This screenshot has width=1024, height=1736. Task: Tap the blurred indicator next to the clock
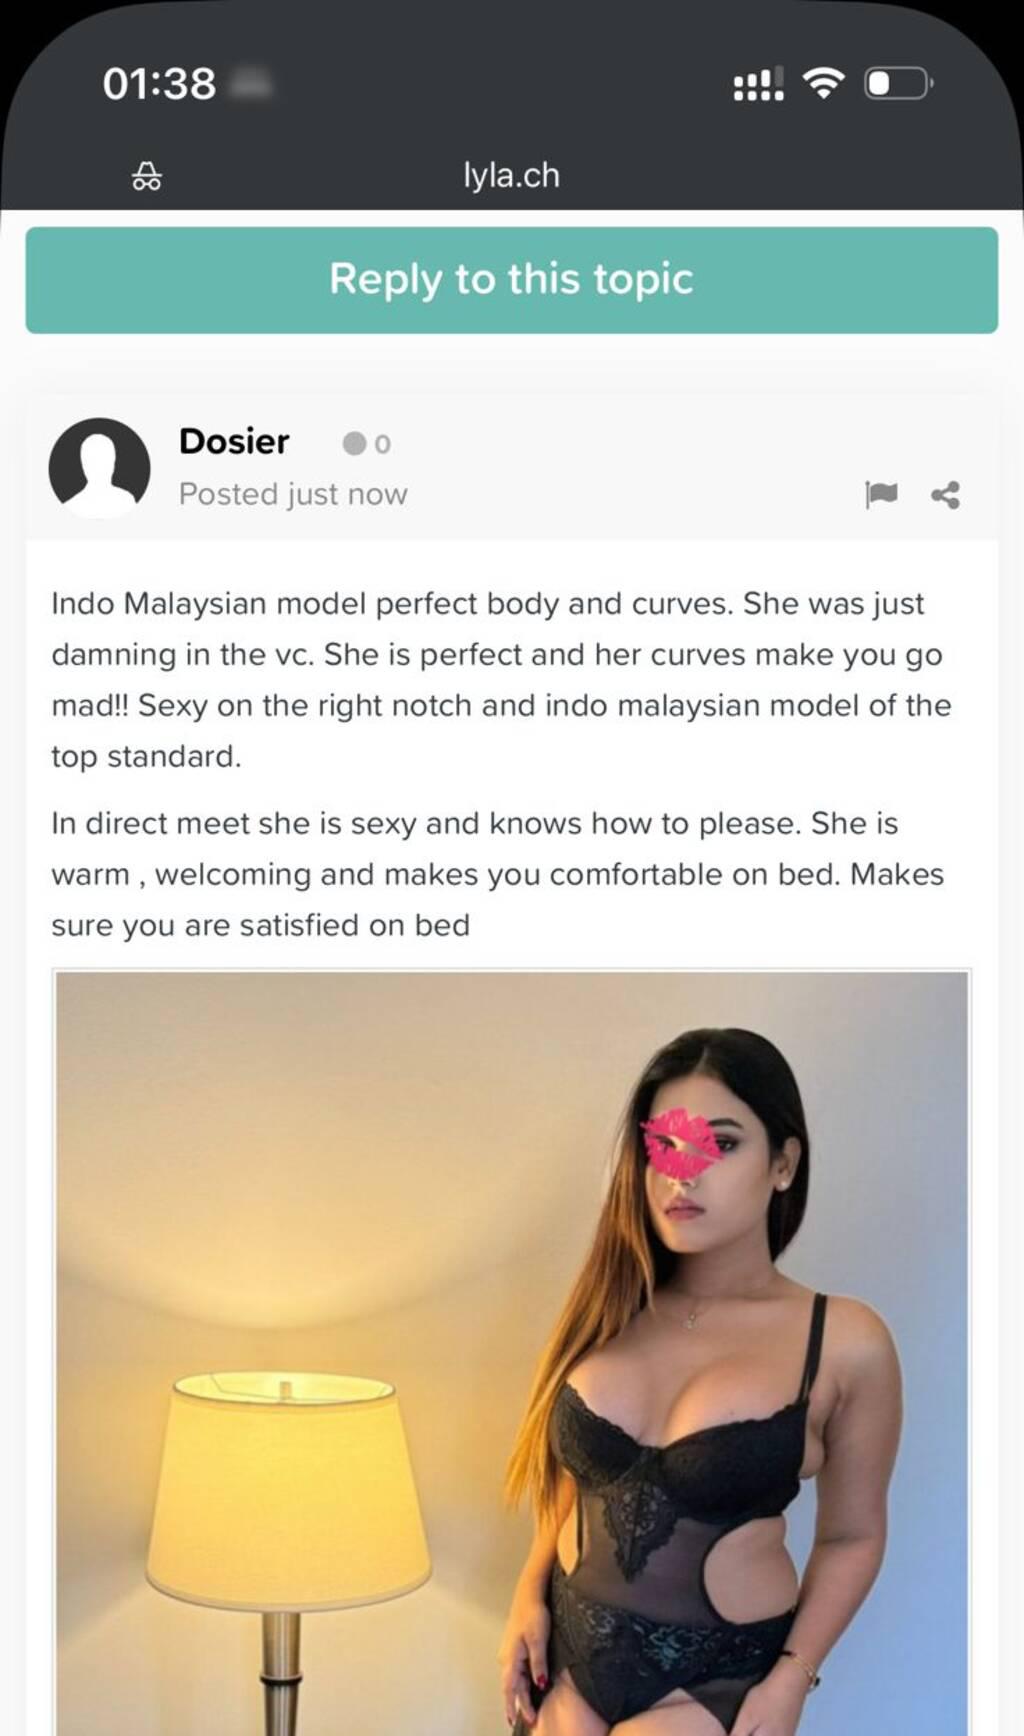(250, 84)
